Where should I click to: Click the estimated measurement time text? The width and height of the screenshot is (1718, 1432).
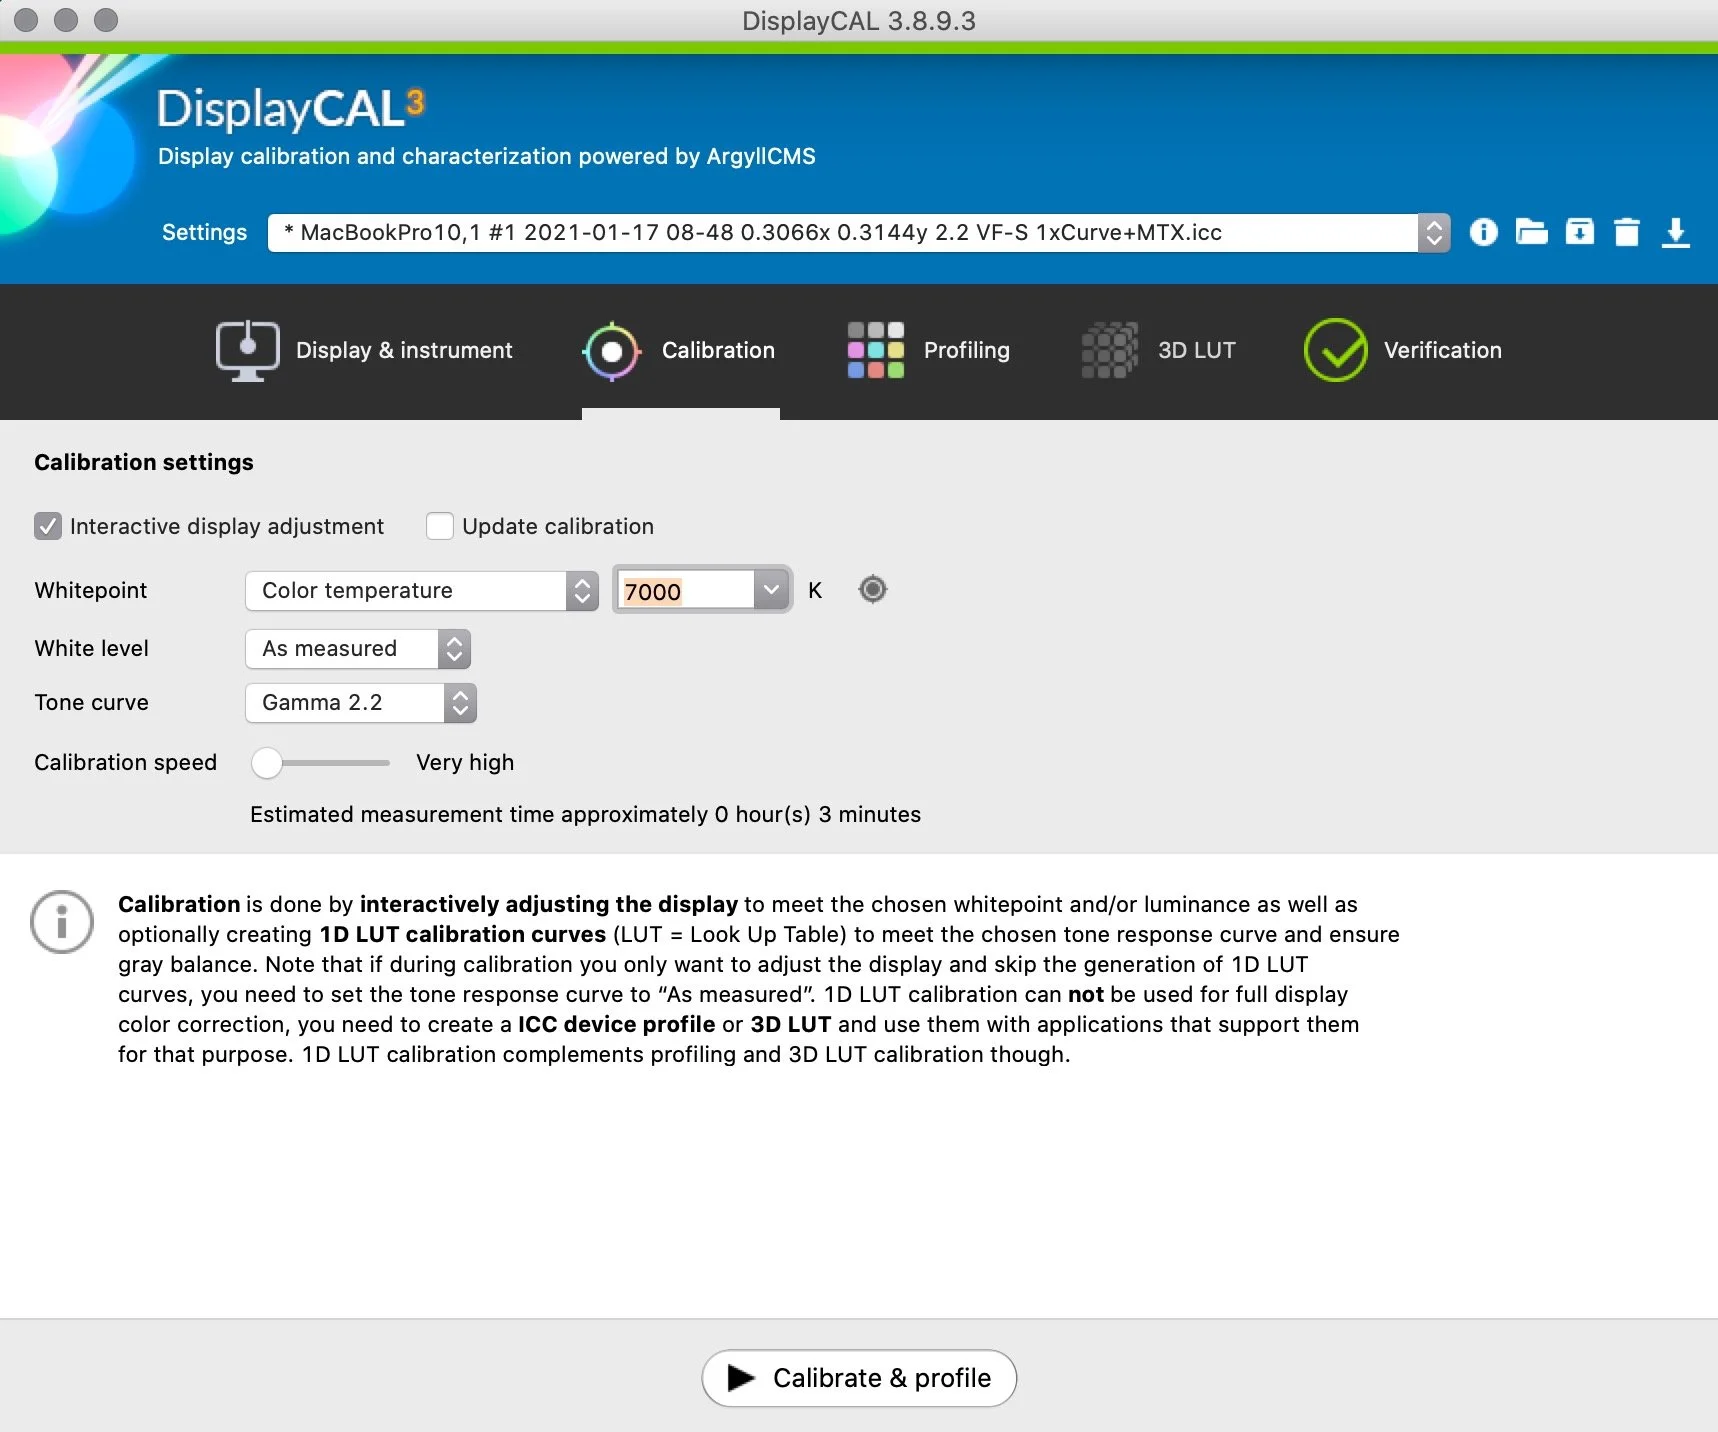(x=585, y=814)
